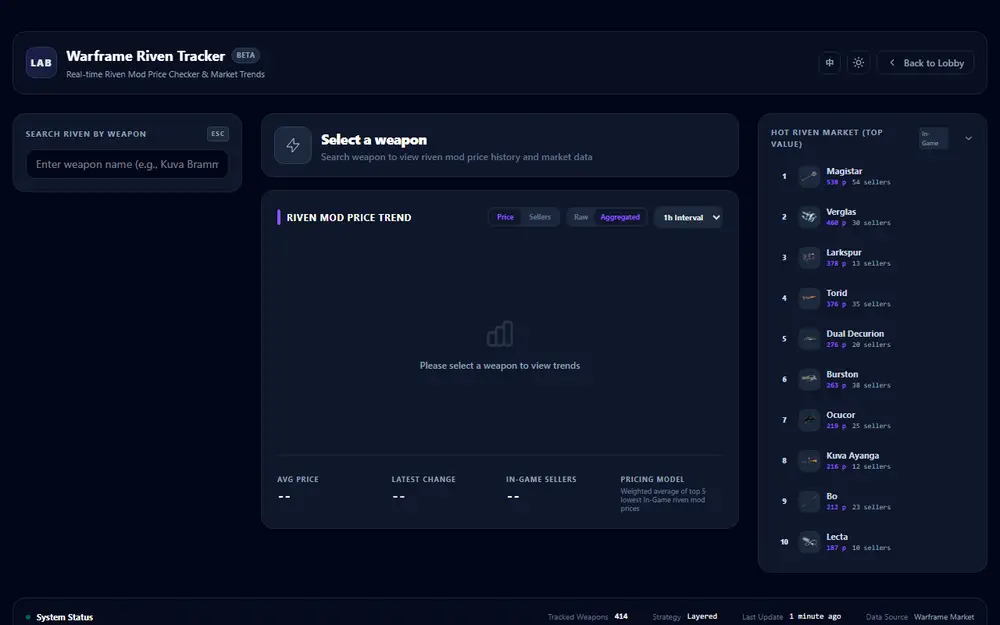This screenshot has width=1000, height=625.
Task: Click the lightning bolt weapon icon
Action: click(x=293, y=145)
